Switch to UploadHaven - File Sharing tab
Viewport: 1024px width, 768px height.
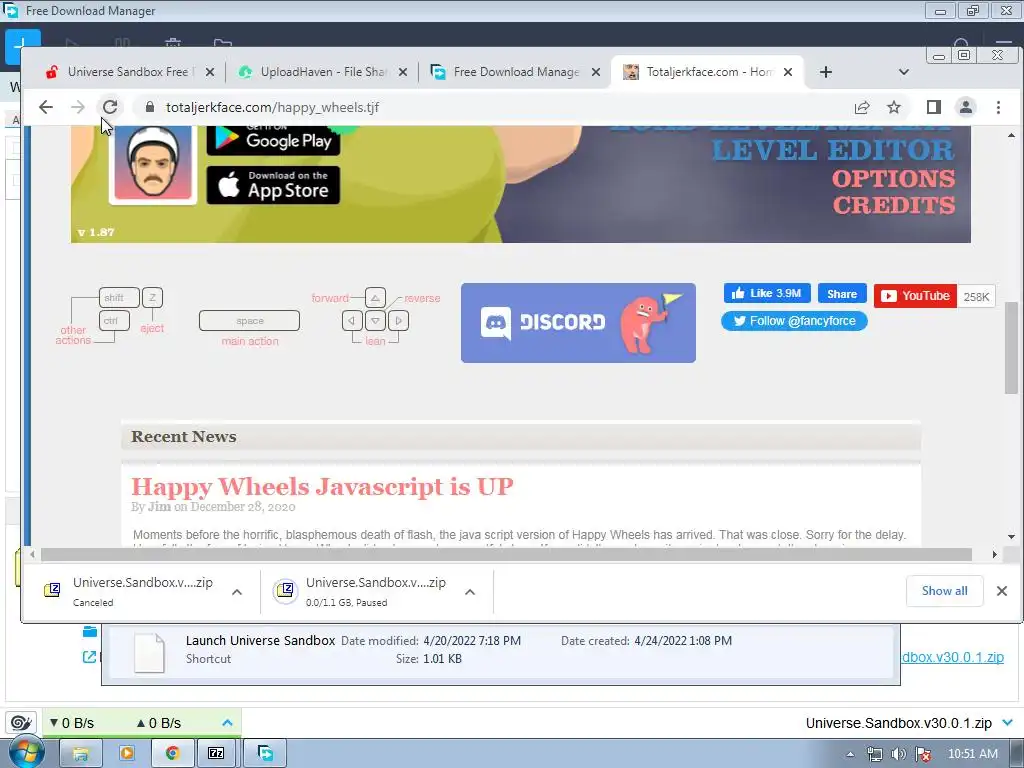(324, 72)
